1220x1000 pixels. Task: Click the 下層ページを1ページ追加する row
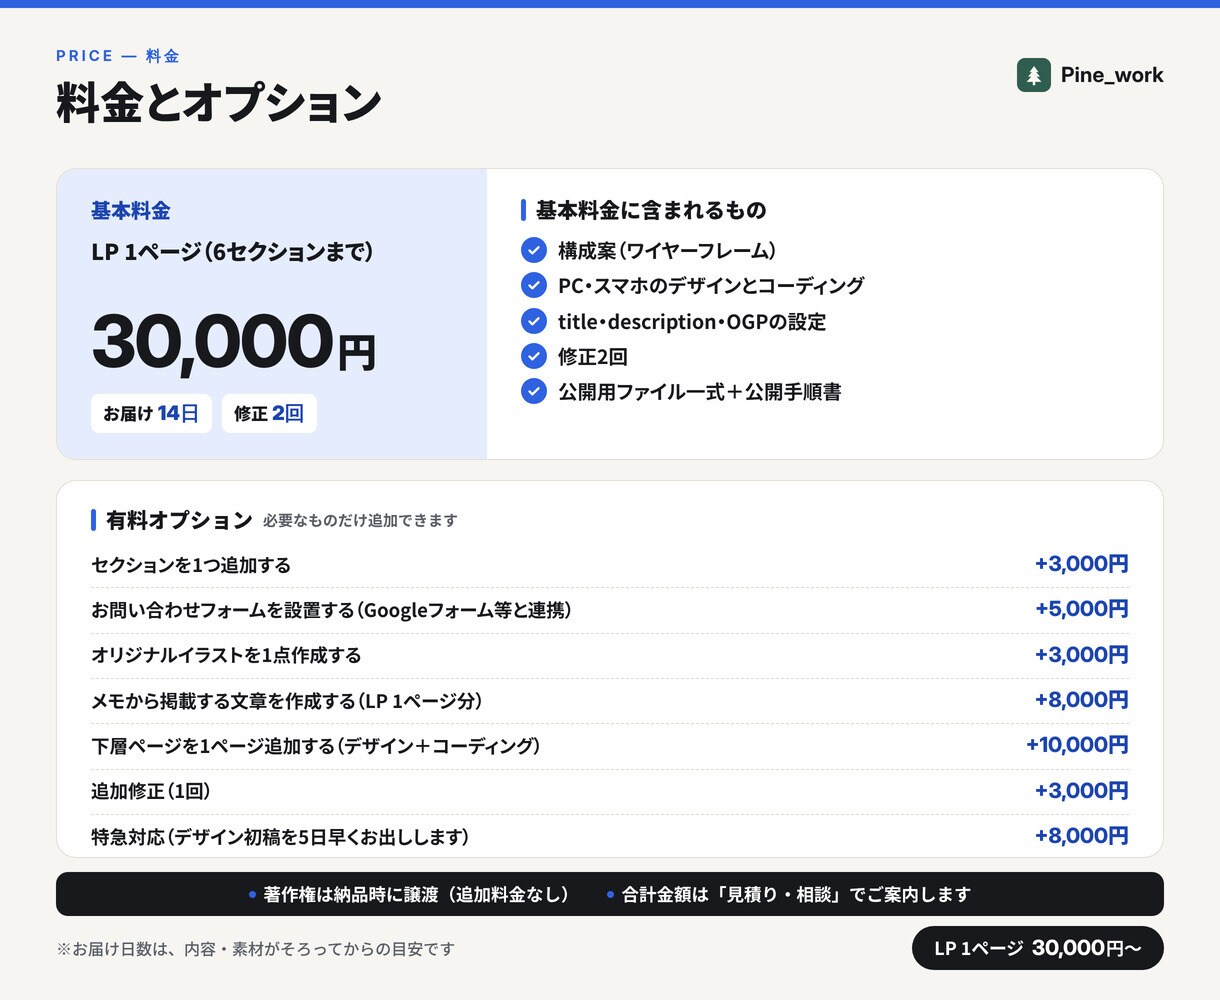click(610, 746)
